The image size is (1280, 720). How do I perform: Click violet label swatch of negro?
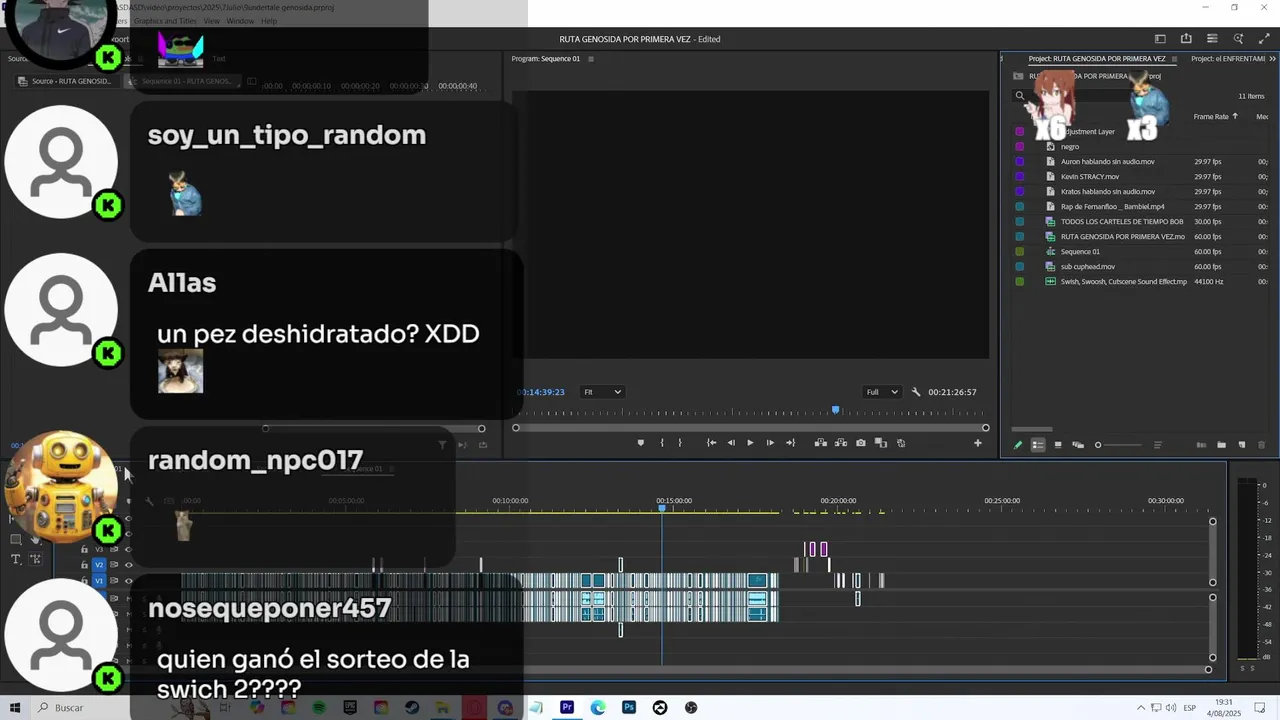point(1019,147)
